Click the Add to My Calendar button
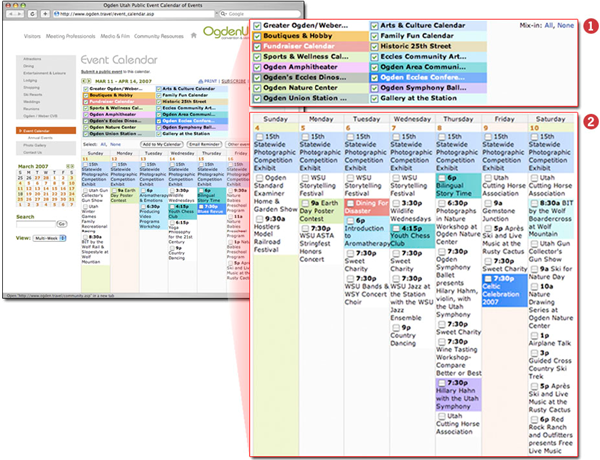600x460 pixels. pos(161,144)
